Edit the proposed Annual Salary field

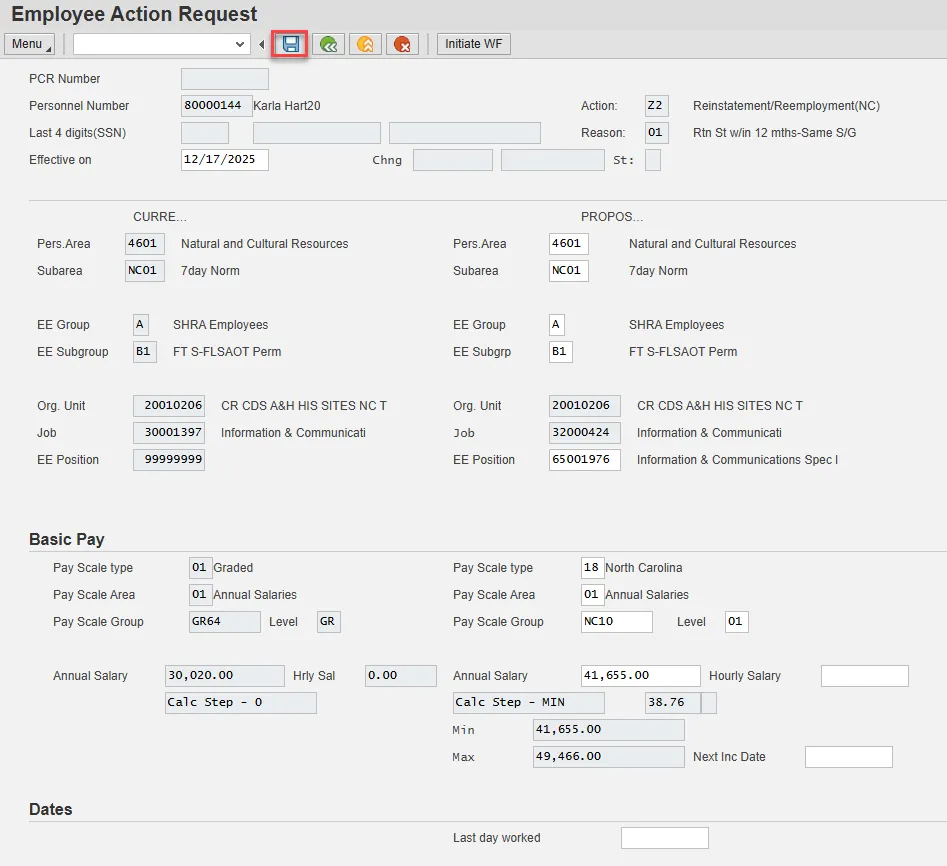click(x=640, y=676)
